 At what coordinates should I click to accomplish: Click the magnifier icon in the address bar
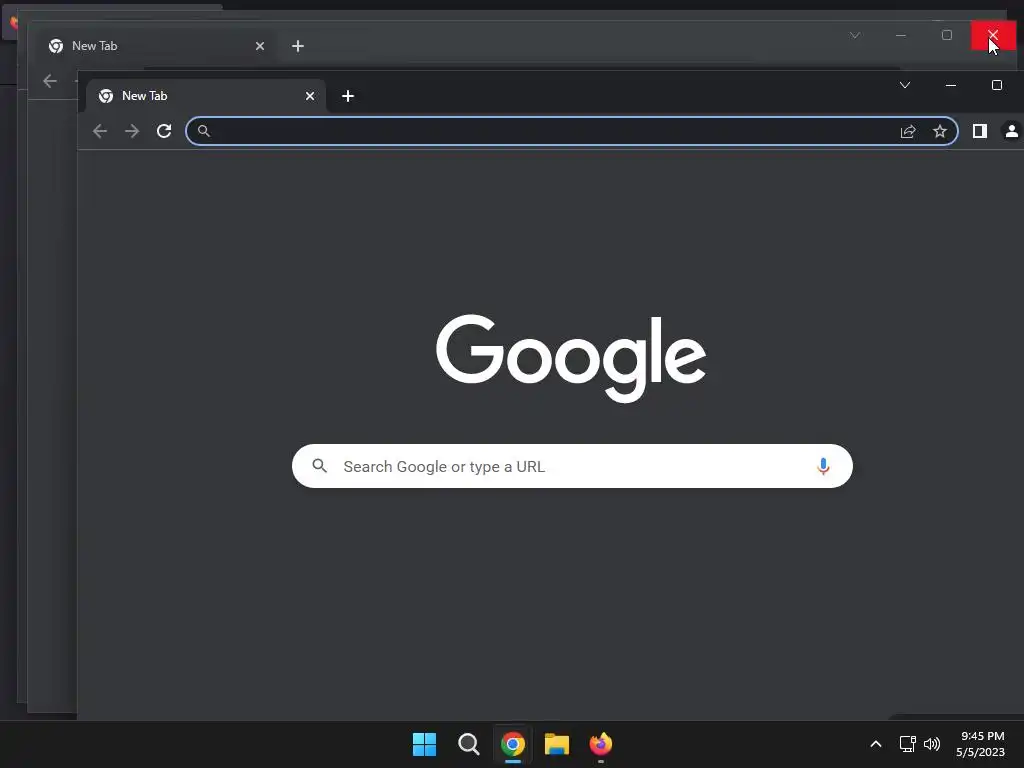[204, 131]
